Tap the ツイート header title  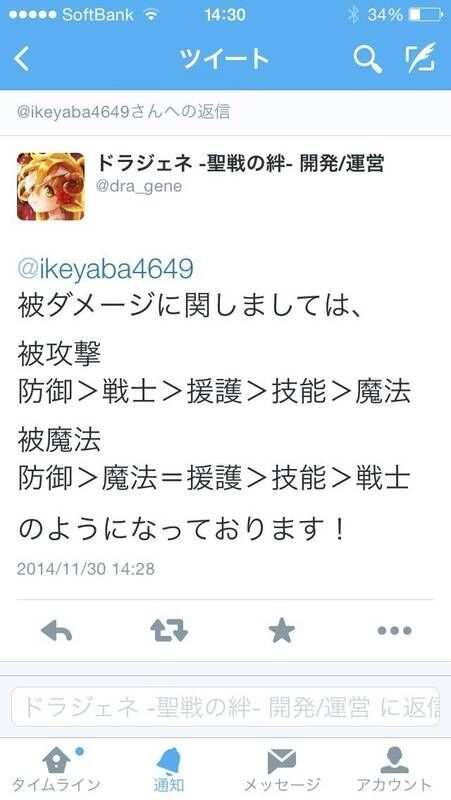point(224,59)
